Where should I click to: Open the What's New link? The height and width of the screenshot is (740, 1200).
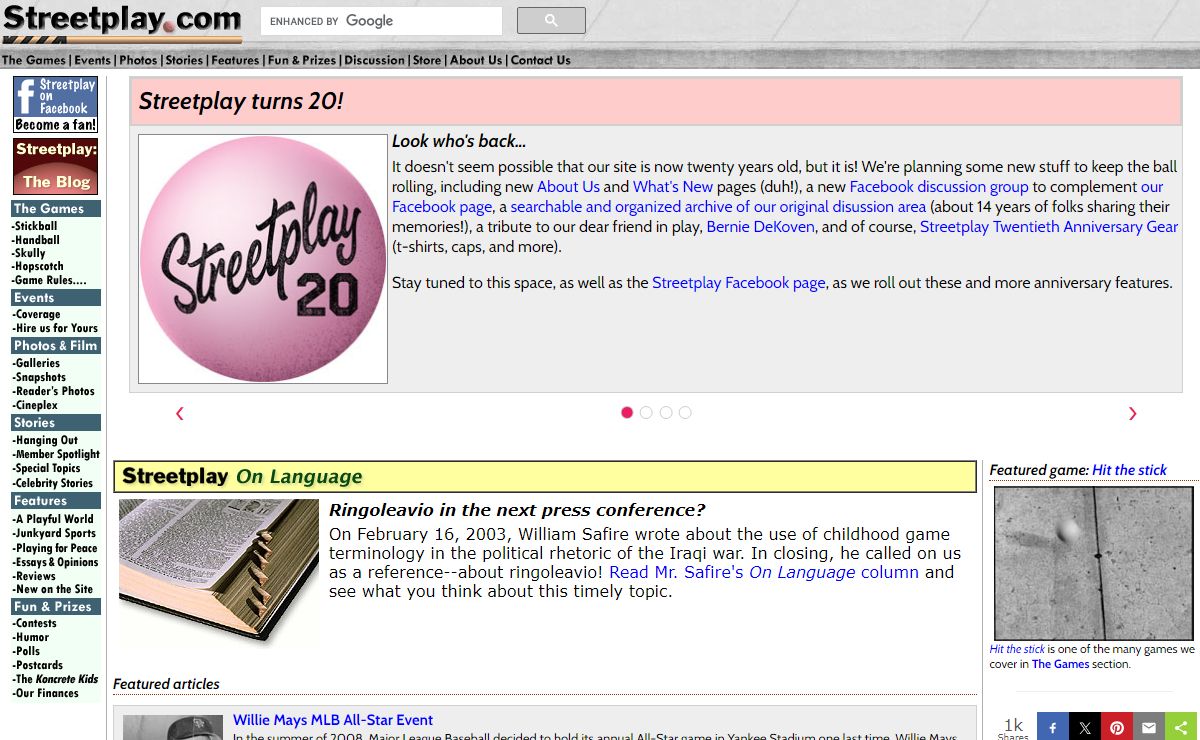tap(673, 187)
